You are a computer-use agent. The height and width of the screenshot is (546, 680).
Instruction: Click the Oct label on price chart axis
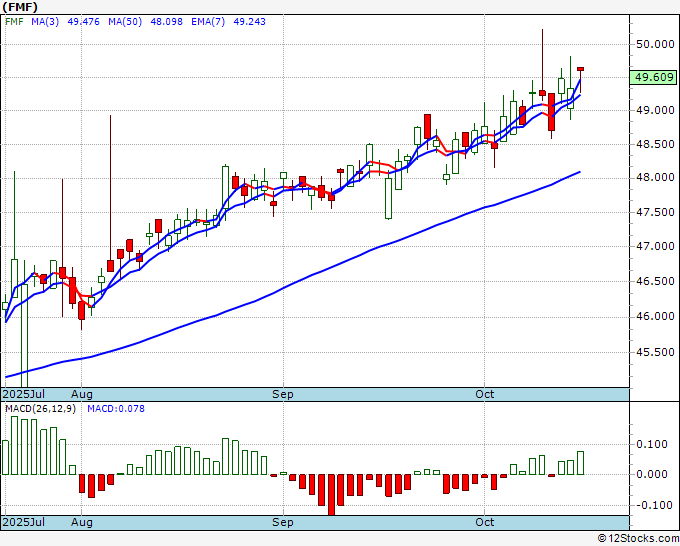(x=484, y=394)
